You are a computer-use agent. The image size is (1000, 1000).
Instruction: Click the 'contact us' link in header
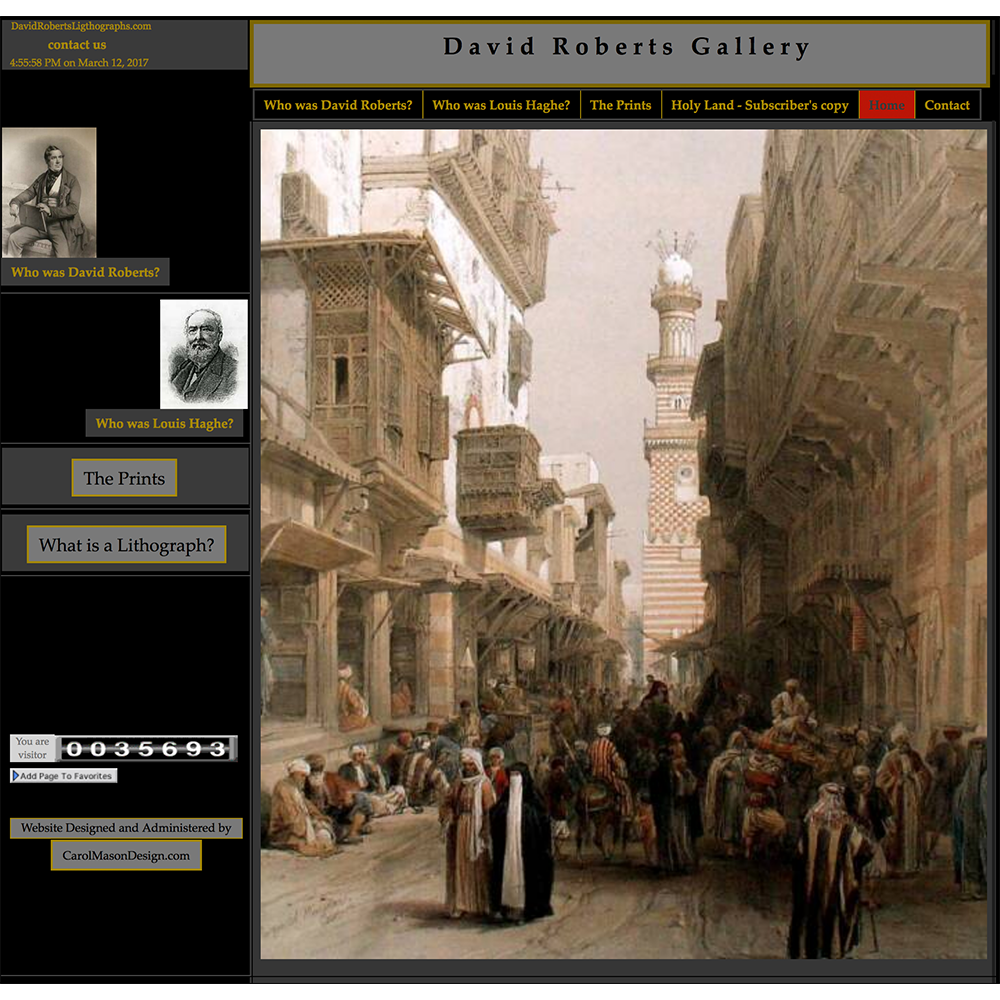(77, 45)
